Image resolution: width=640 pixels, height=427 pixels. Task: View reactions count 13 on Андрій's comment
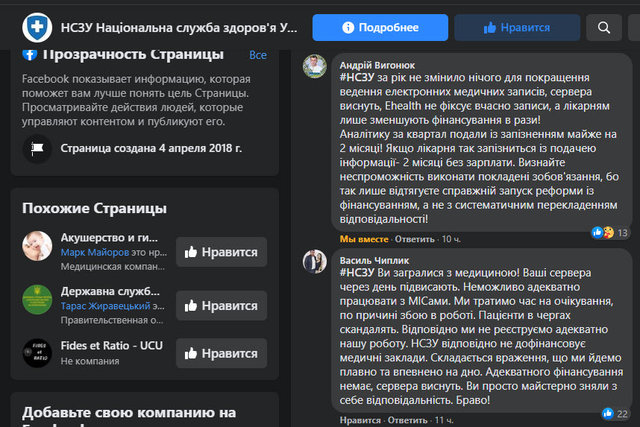pyautogui.click(x=609, y=233)
